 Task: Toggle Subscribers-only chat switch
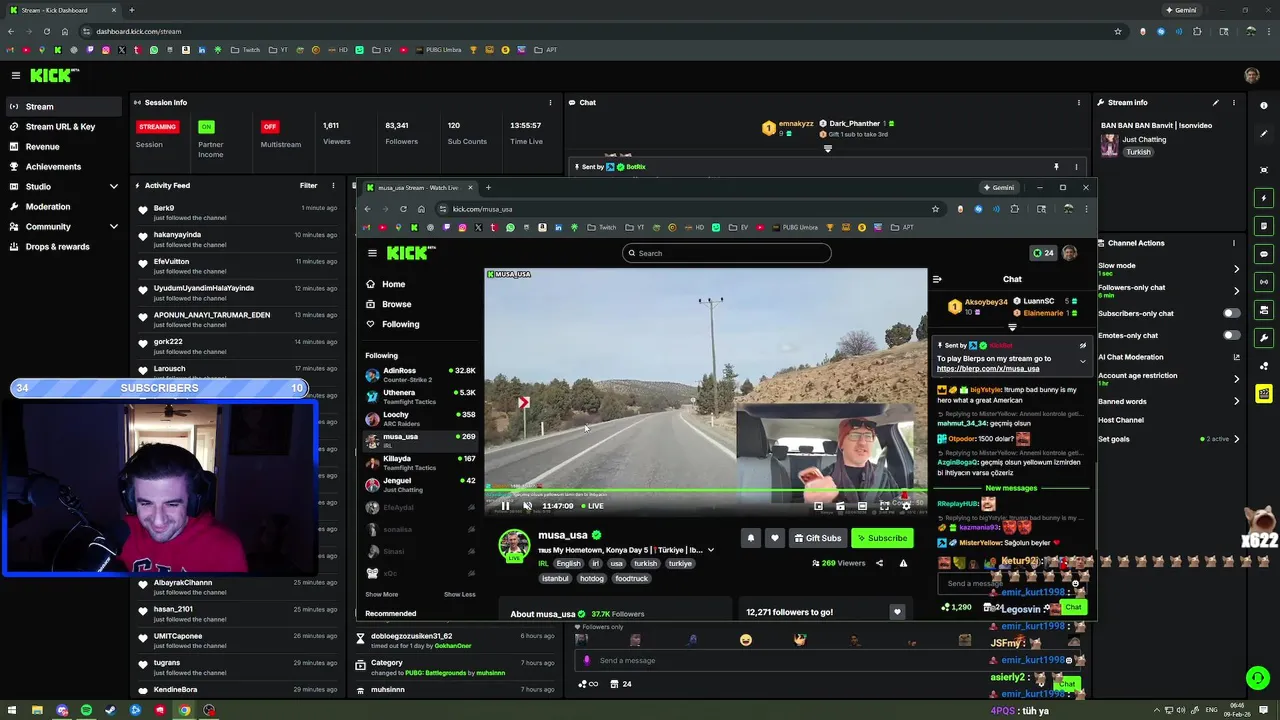1231,313
